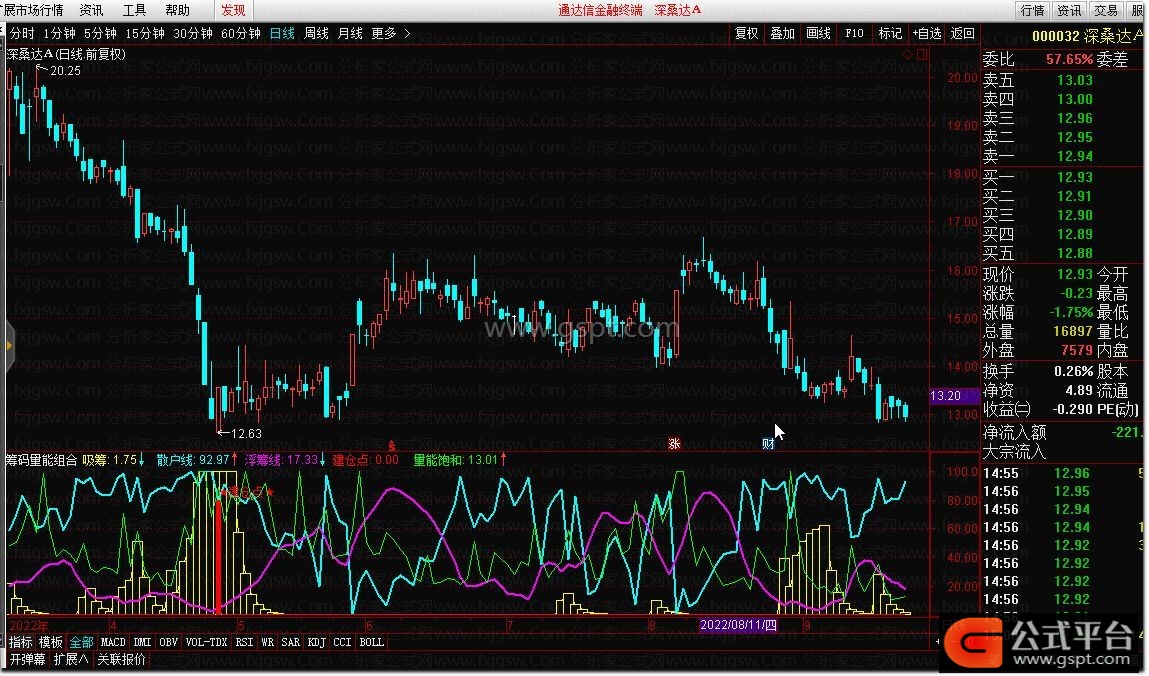Image resolution: width=1149 pixels, height=676 pixels.
Task: Click the 卖一 price 12.94
Action: [1075, 157]
